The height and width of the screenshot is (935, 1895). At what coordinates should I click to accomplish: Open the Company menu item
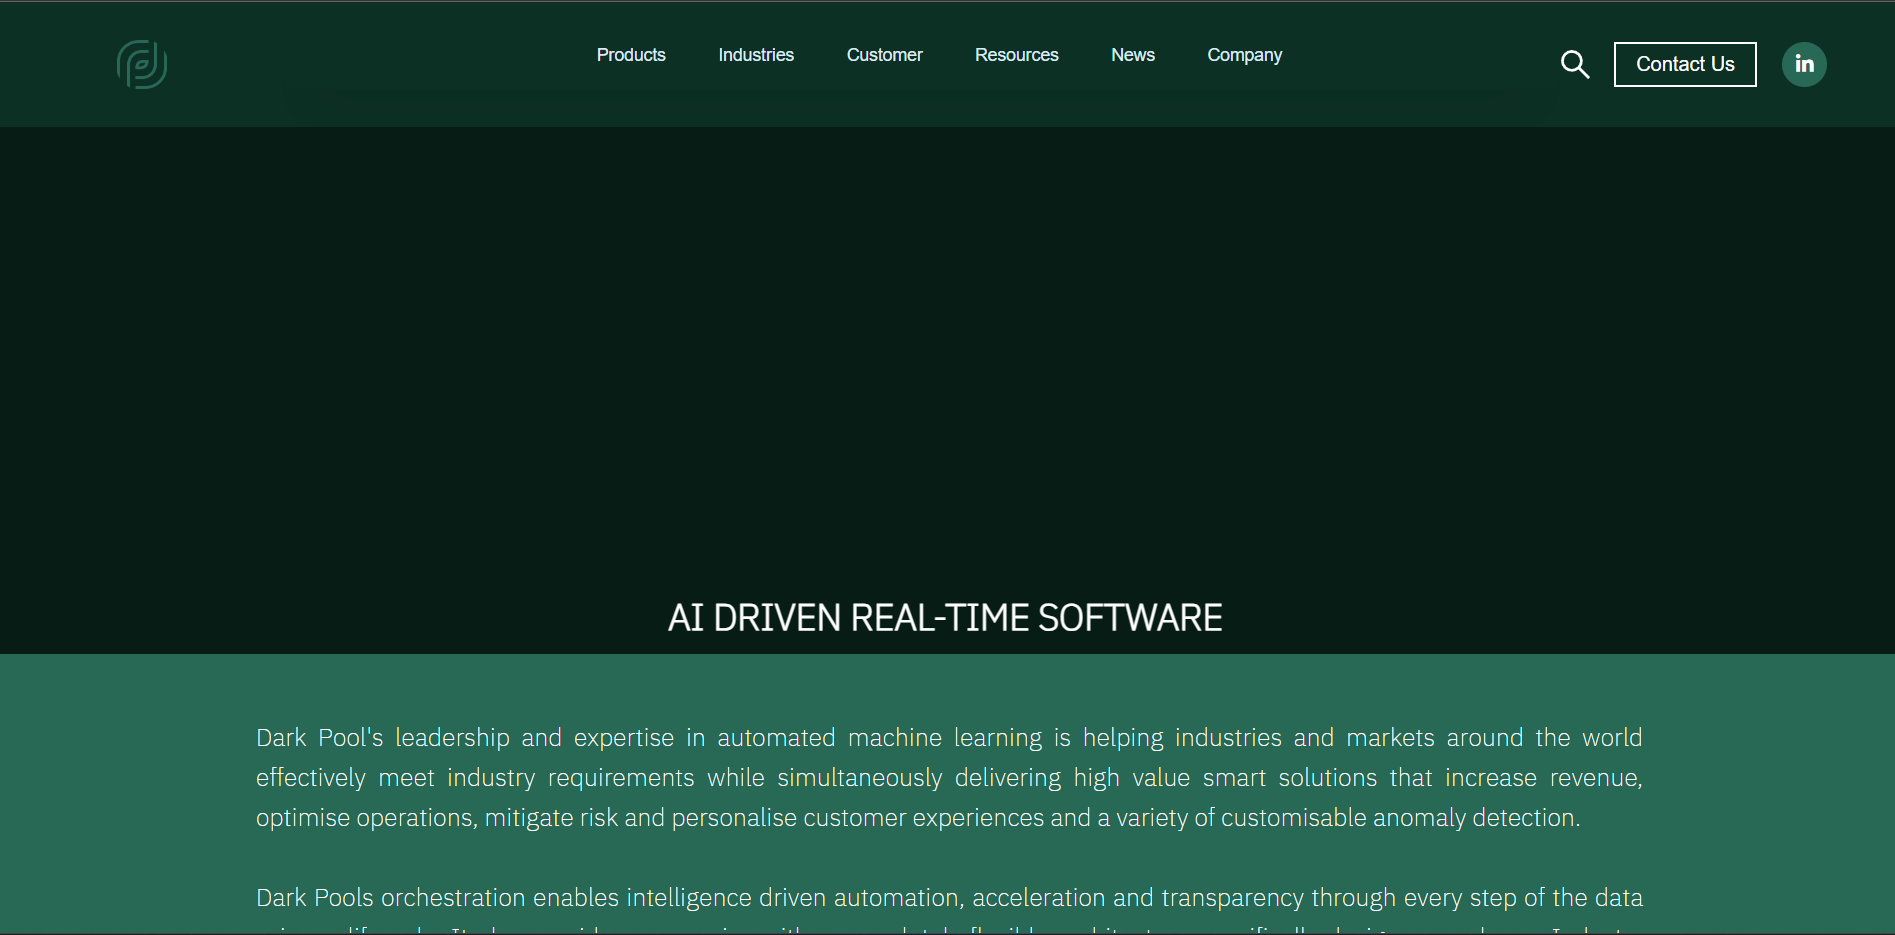[1244, 55]
